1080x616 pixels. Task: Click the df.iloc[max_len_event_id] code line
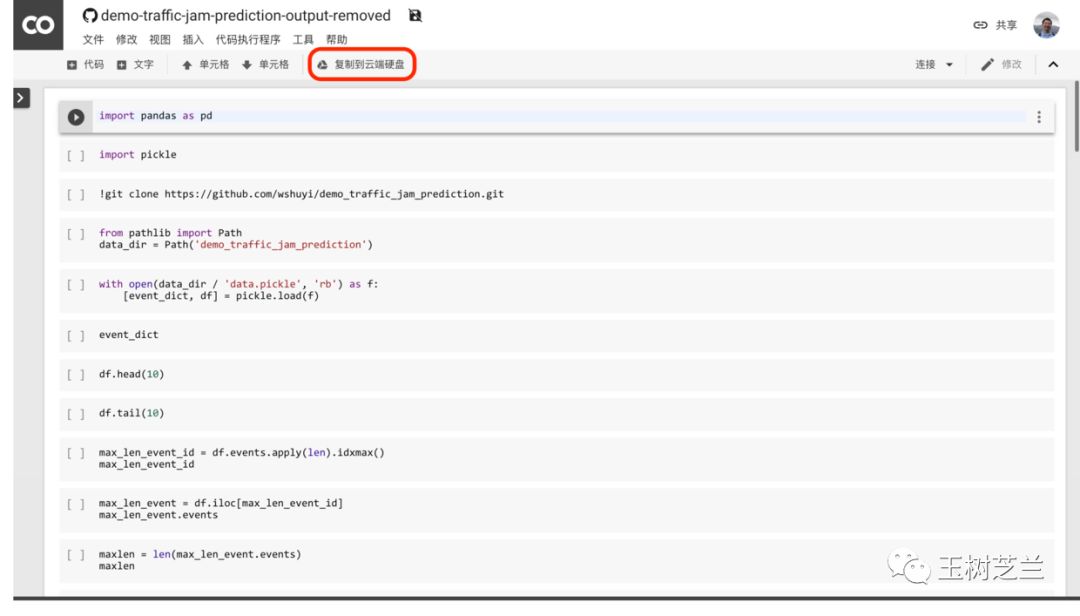click(220, 503)
